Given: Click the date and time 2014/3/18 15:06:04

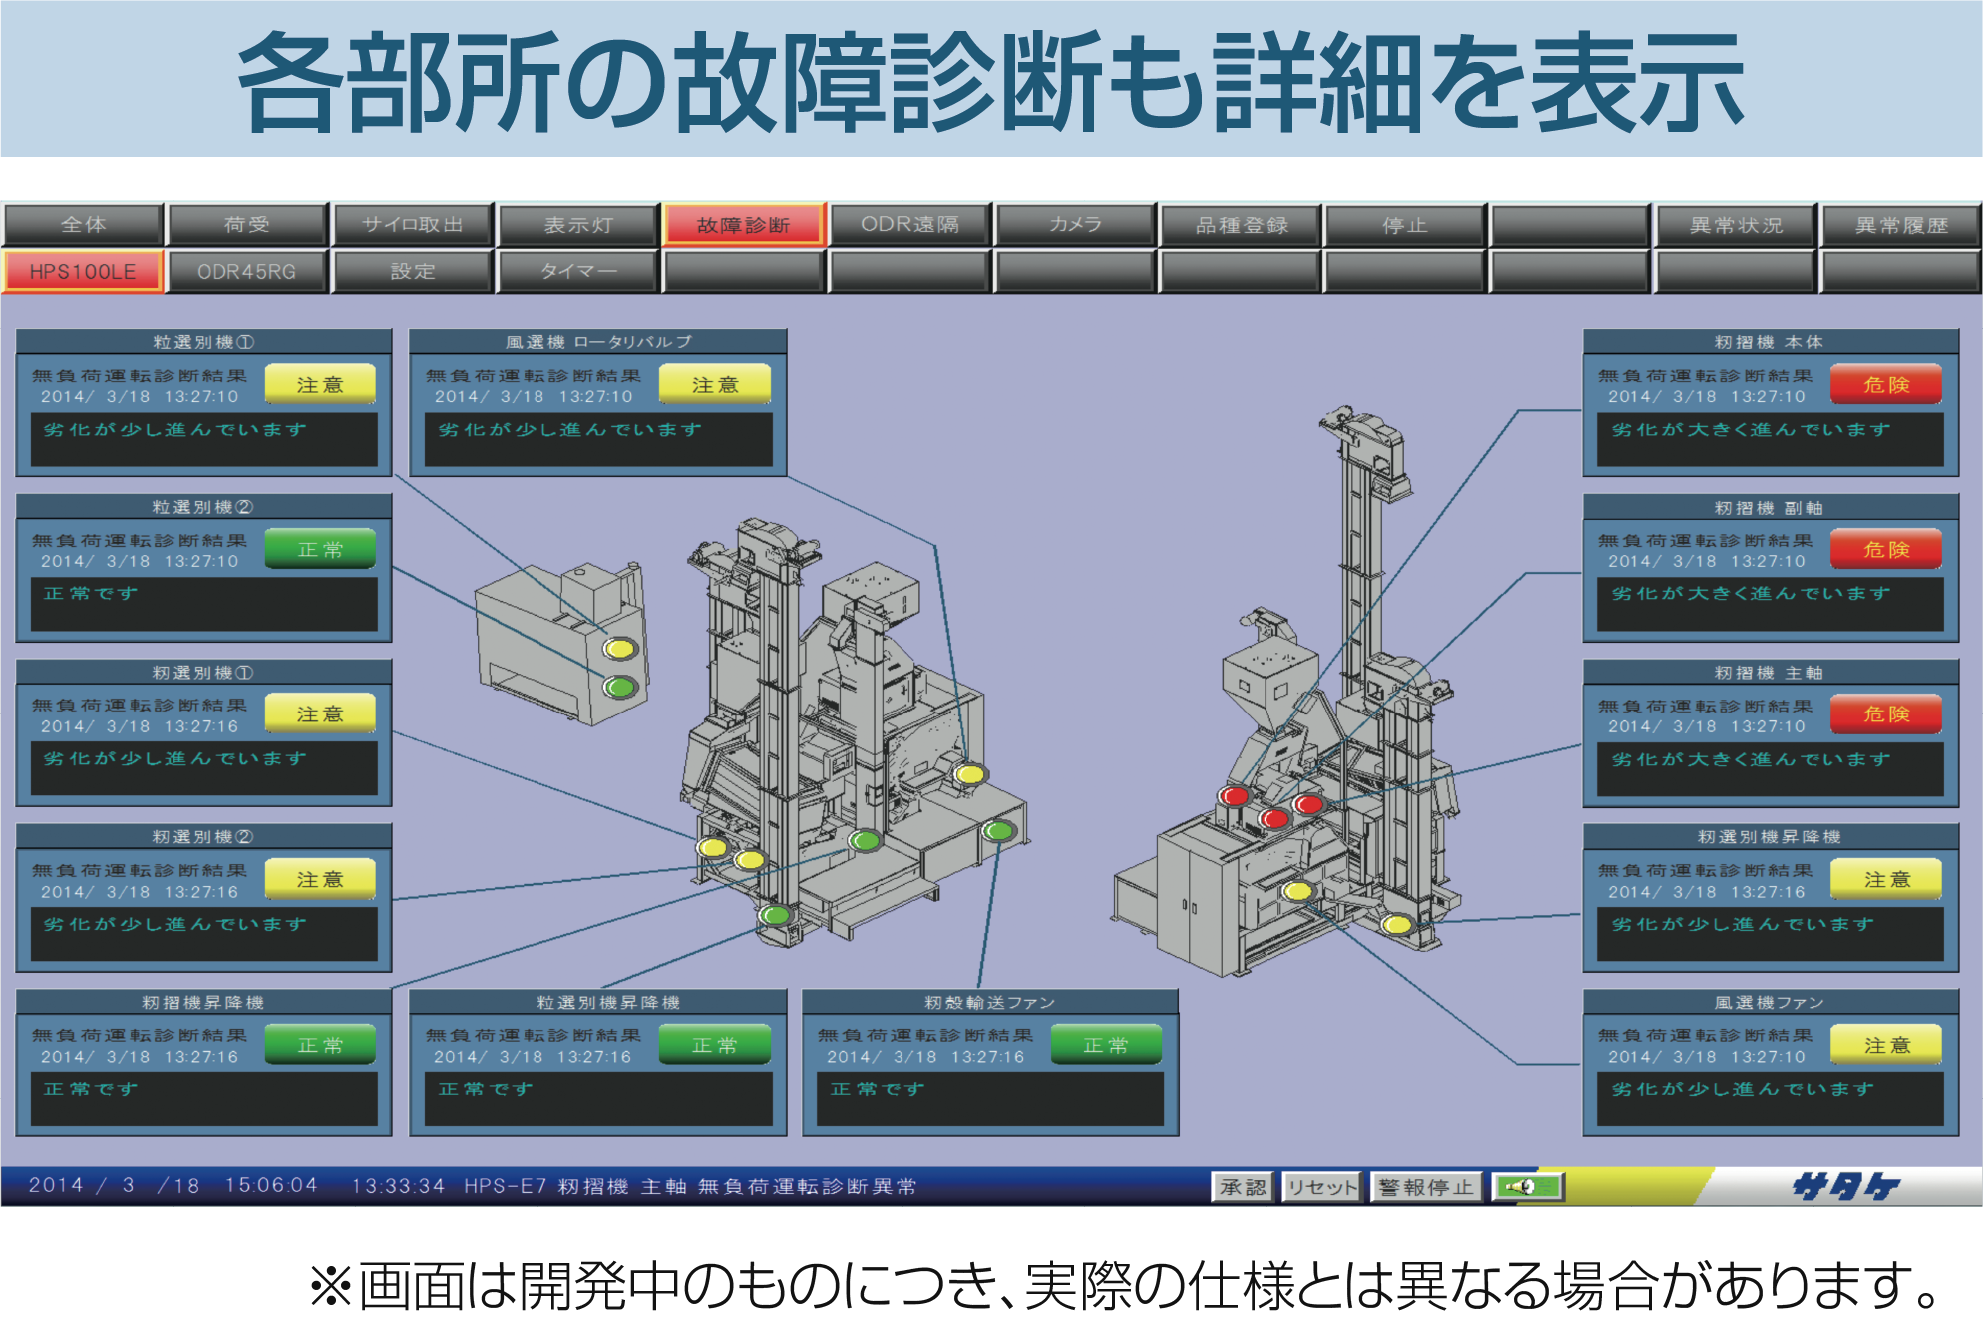Looking at the screenshot, I should pyautogui.click(x=173, y=1186).
